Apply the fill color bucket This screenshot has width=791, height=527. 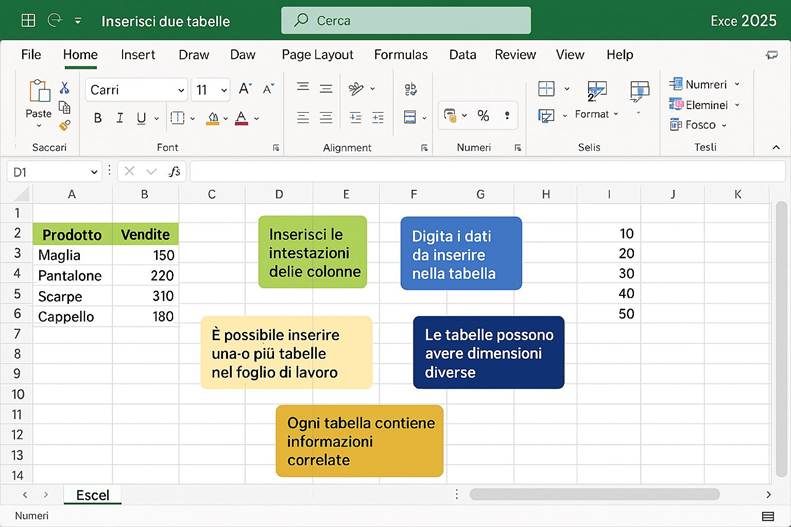[x=213, y=119]
